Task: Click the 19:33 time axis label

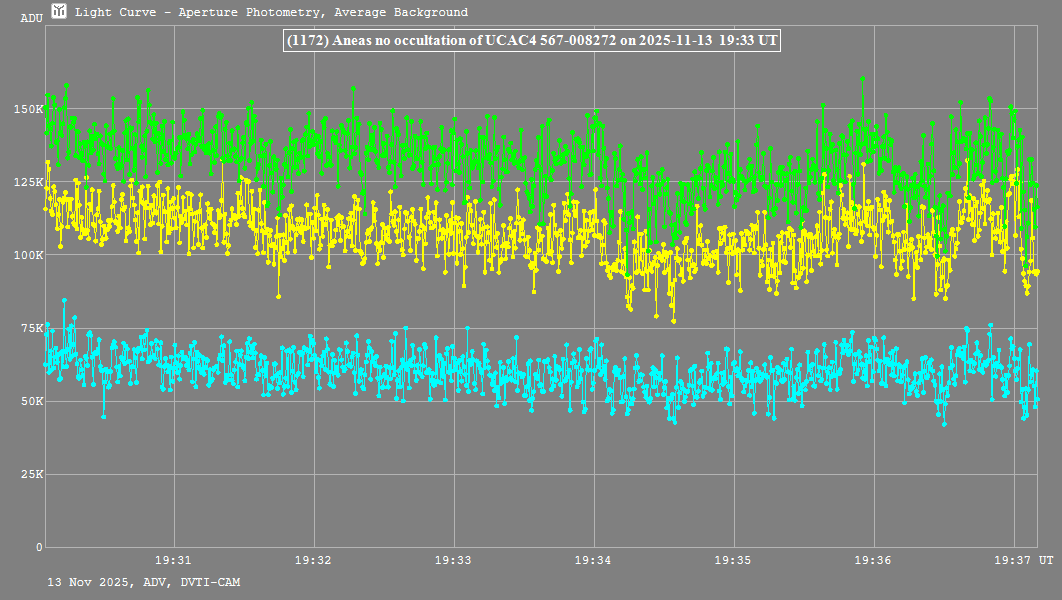Action: (x=453, y=560)
